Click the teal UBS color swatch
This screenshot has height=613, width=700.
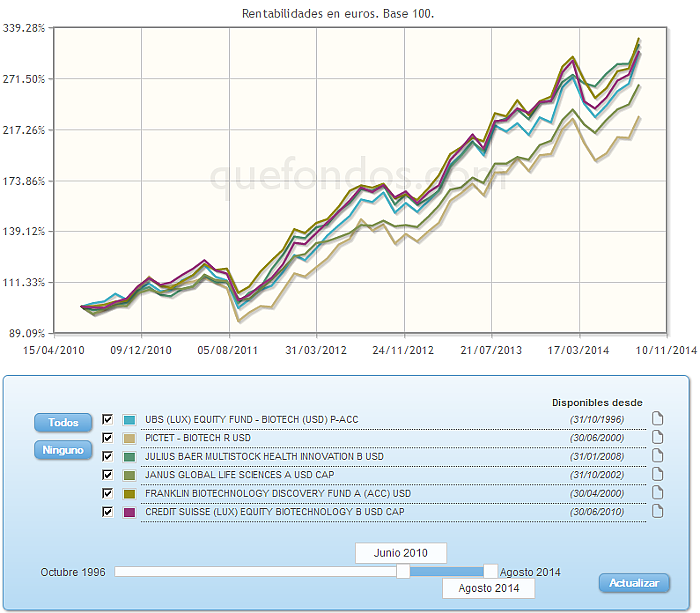pos(129,420)
